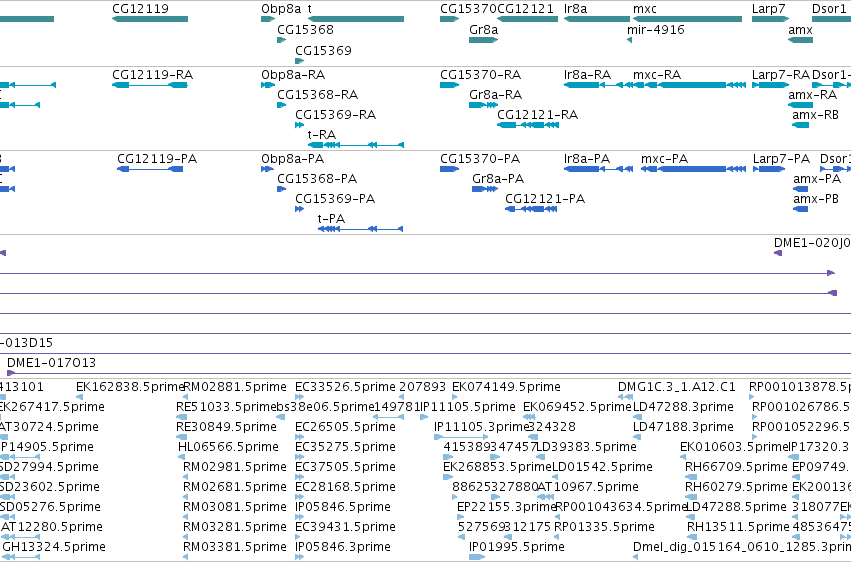Screen dimensions: 851x562
Task: Select the DMG1C.3_1.A12.C1 label
Action: click(x=677, y=387)
